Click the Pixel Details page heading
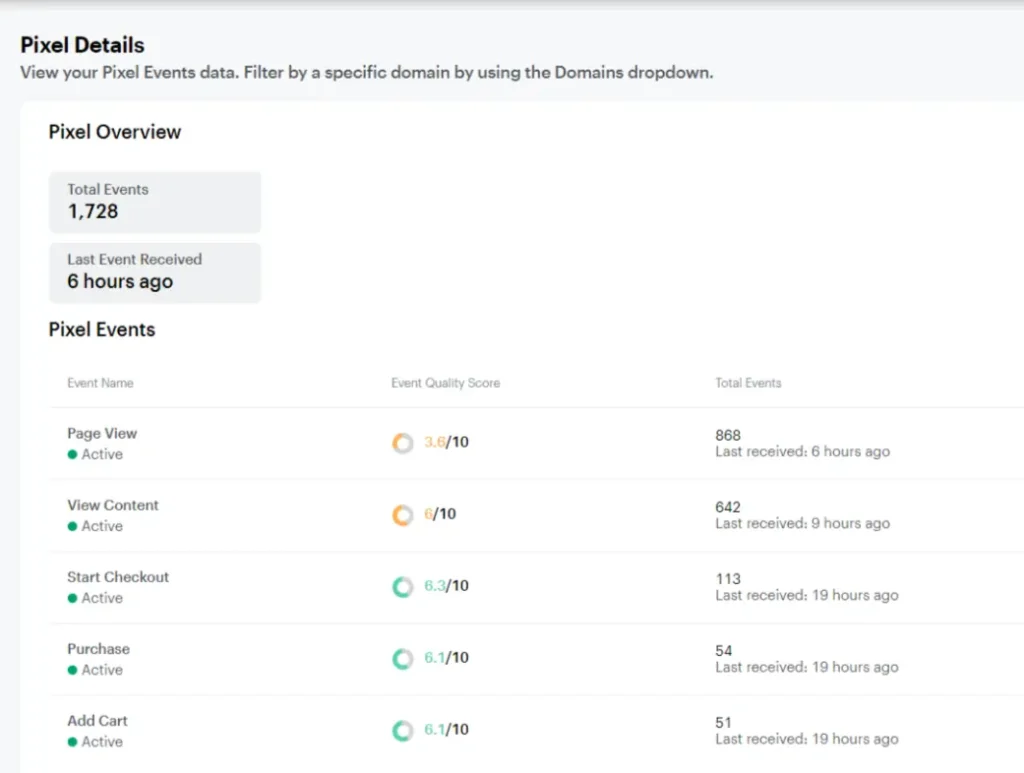The height and width of the screenshot is (773, 1024). pyautogui.click(x=82, y=45)
